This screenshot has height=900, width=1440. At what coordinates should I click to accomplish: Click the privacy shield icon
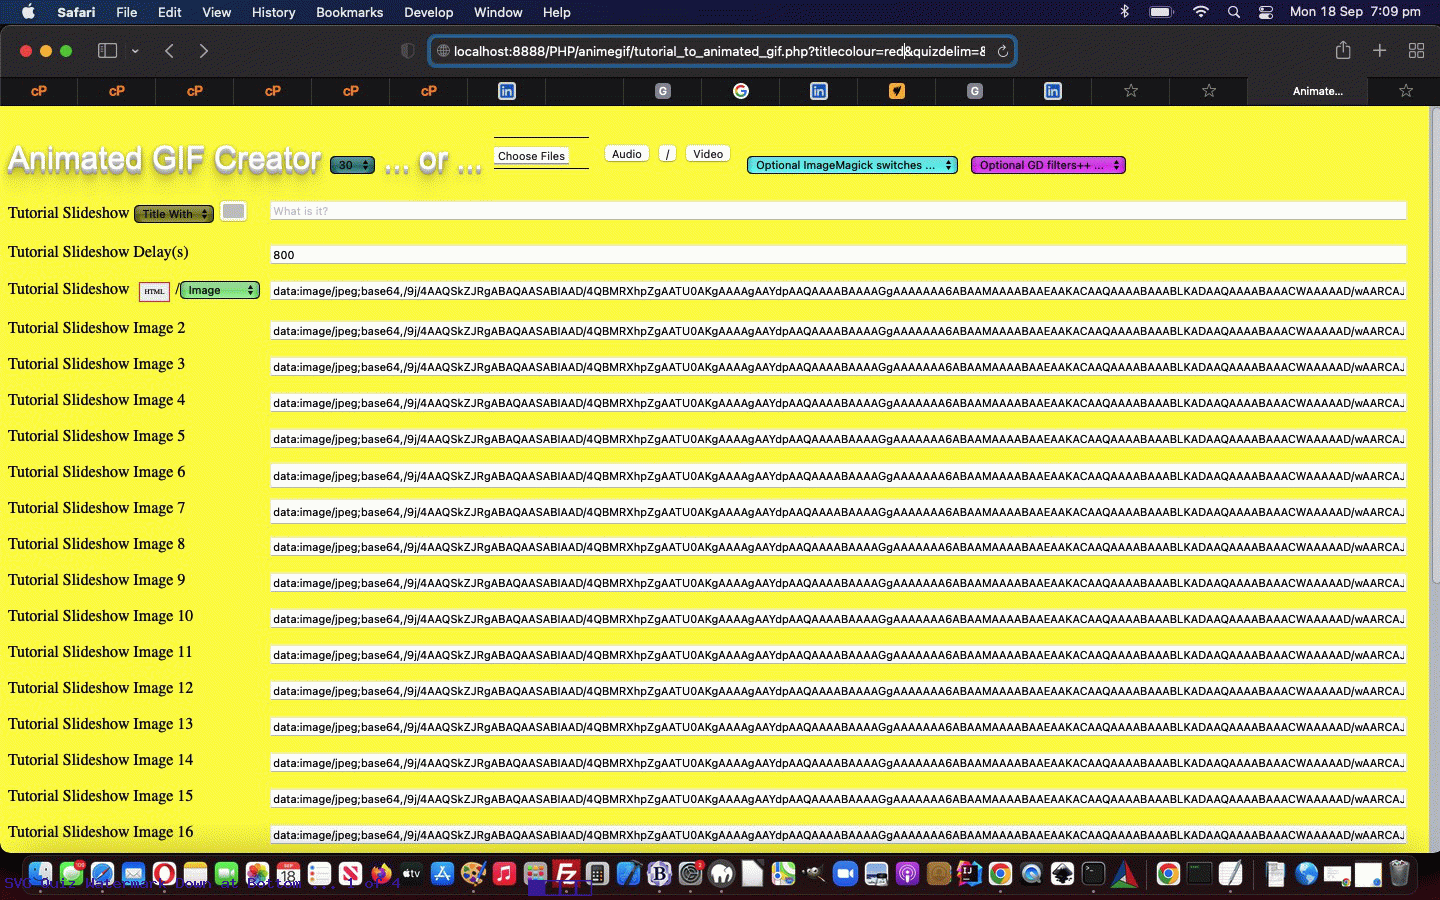[x=407, y=51]
